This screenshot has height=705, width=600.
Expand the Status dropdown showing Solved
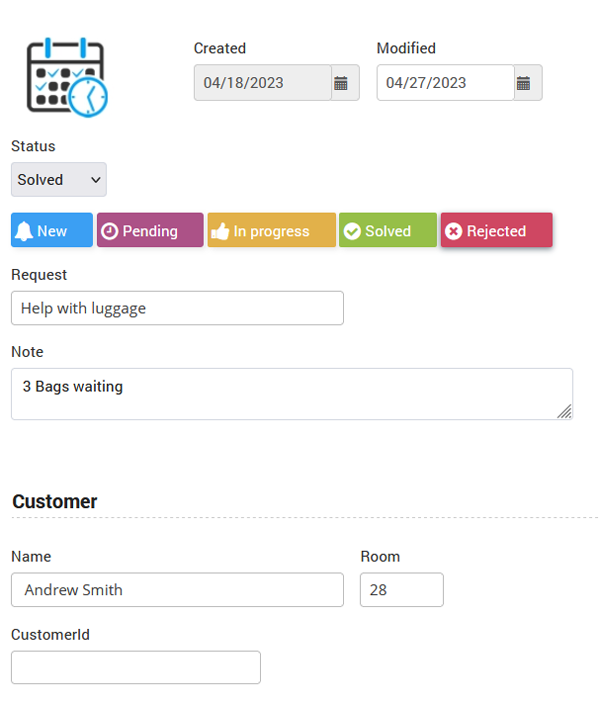point(59,180)
